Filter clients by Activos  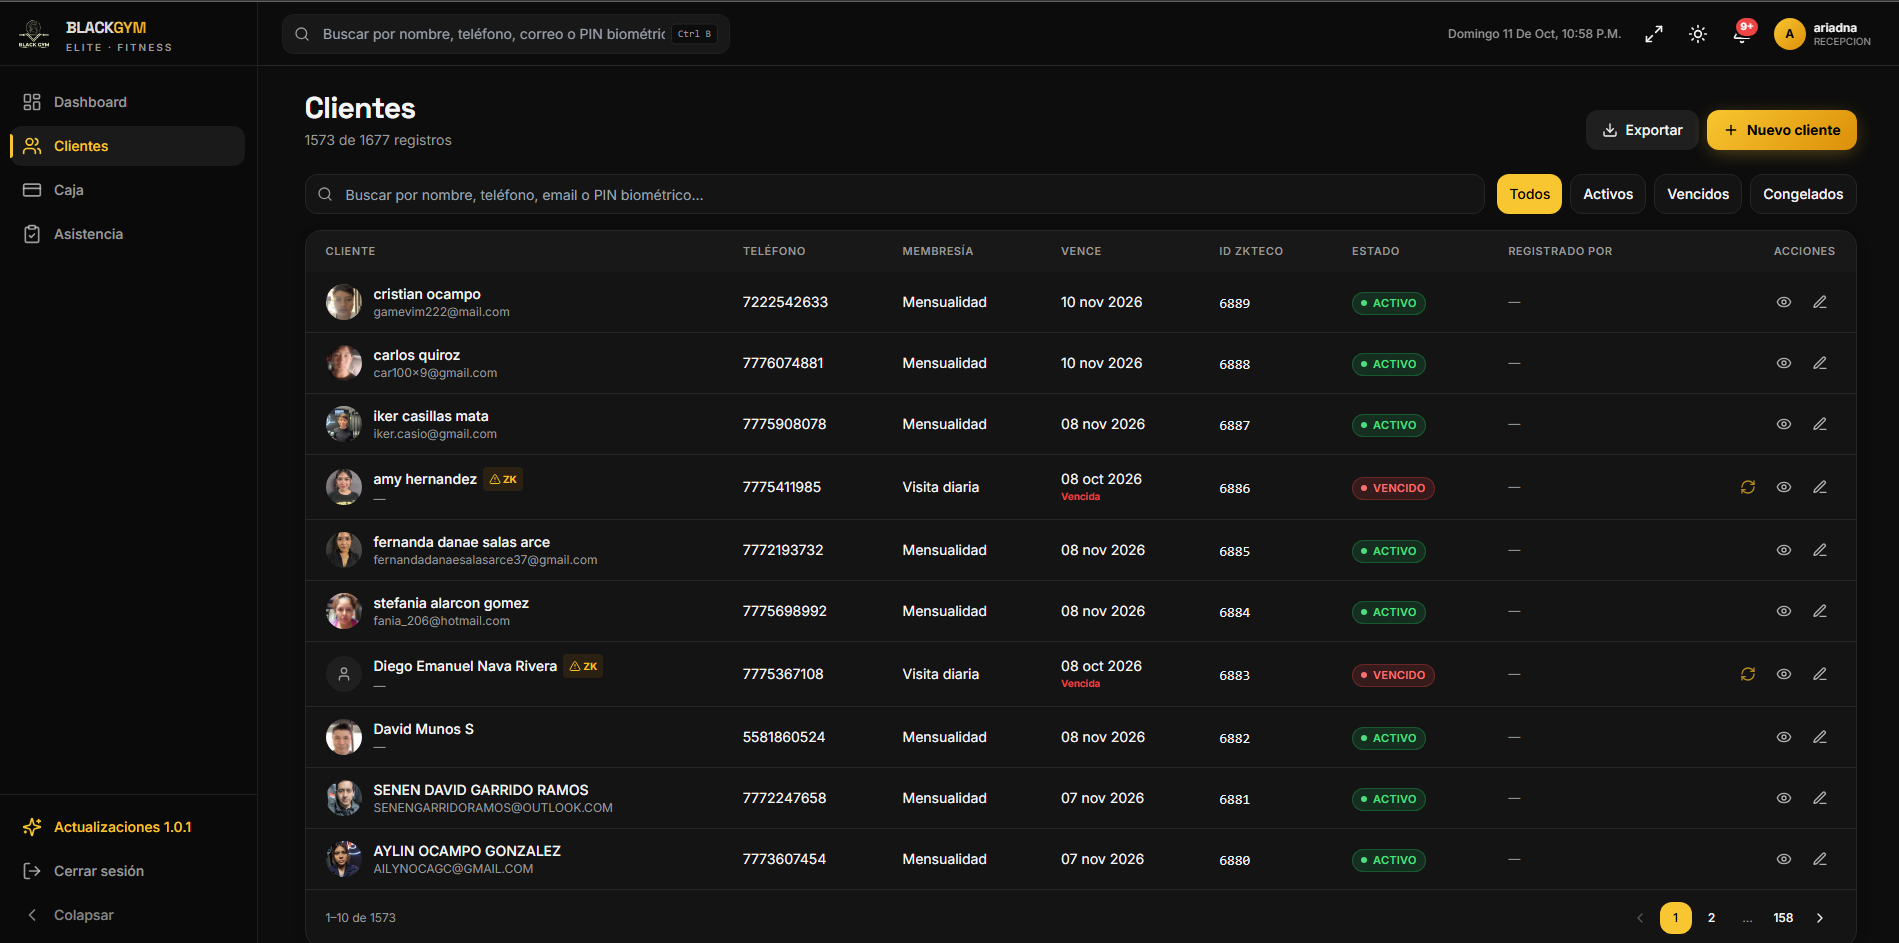point(1608,194)
